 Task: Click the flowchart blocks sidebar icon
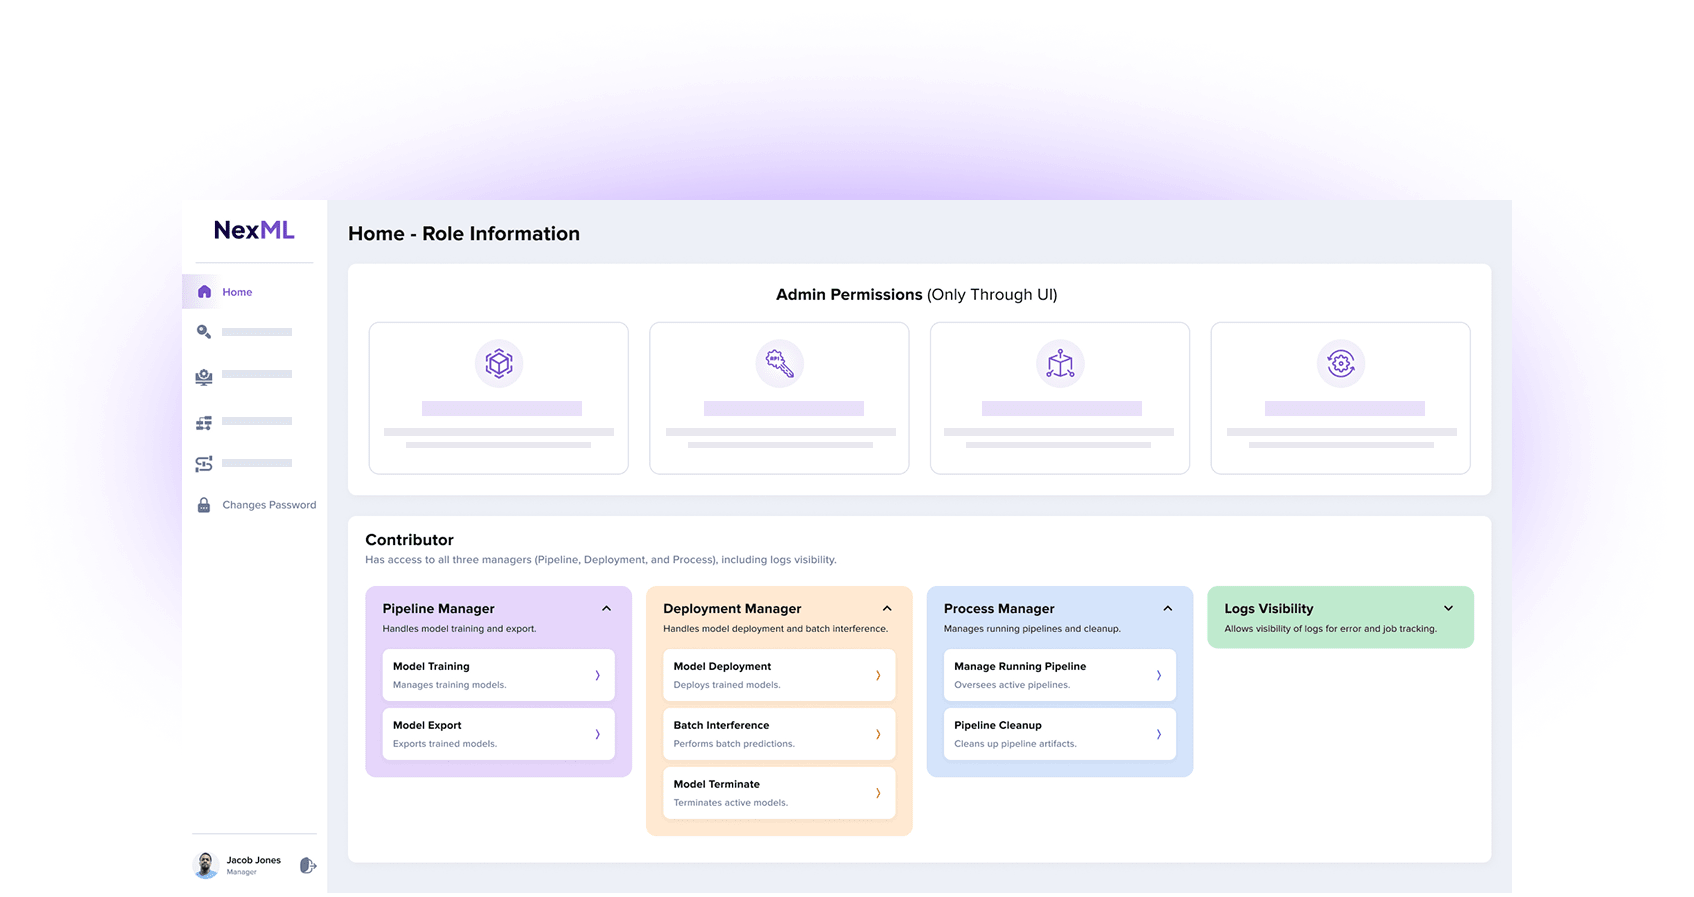tap(204, 423)
